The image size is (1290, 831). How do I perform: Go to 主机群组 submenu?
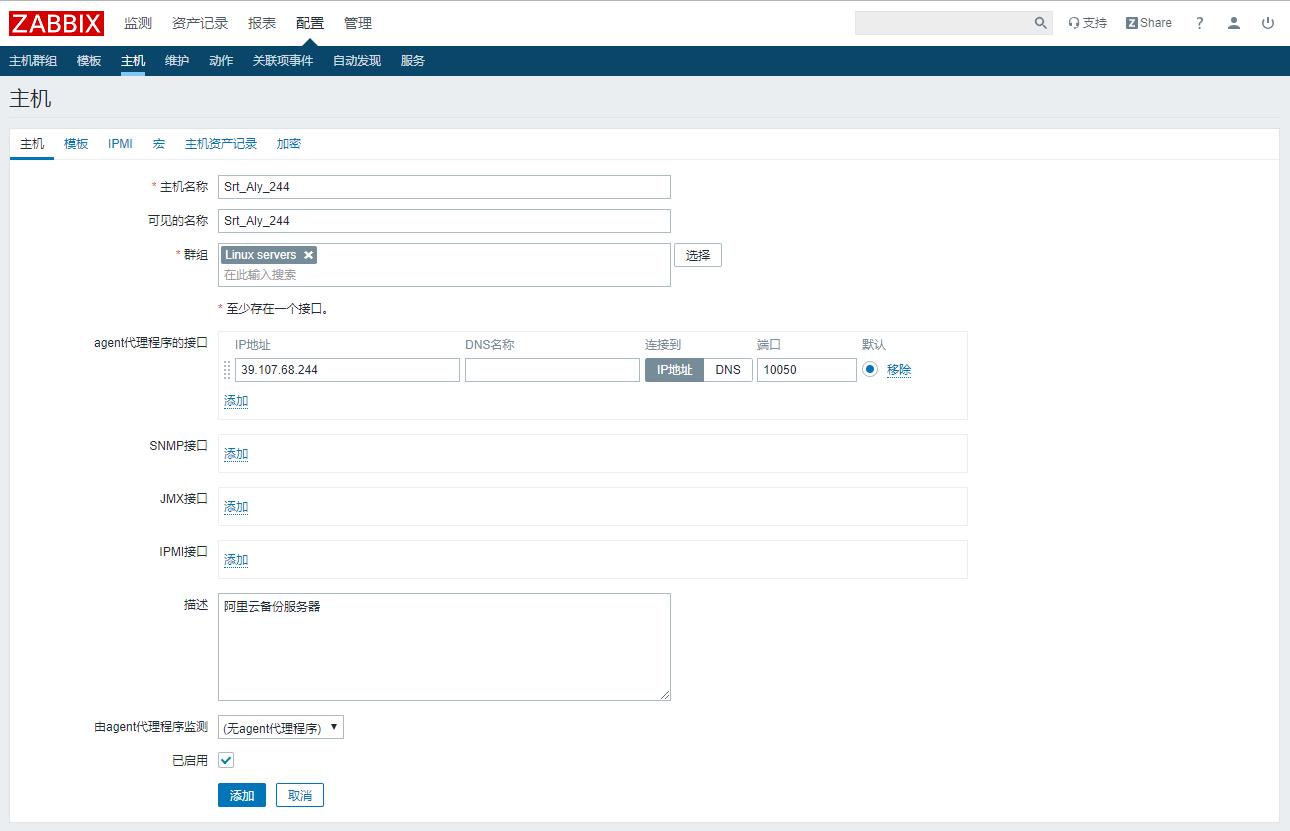point(33,61)
